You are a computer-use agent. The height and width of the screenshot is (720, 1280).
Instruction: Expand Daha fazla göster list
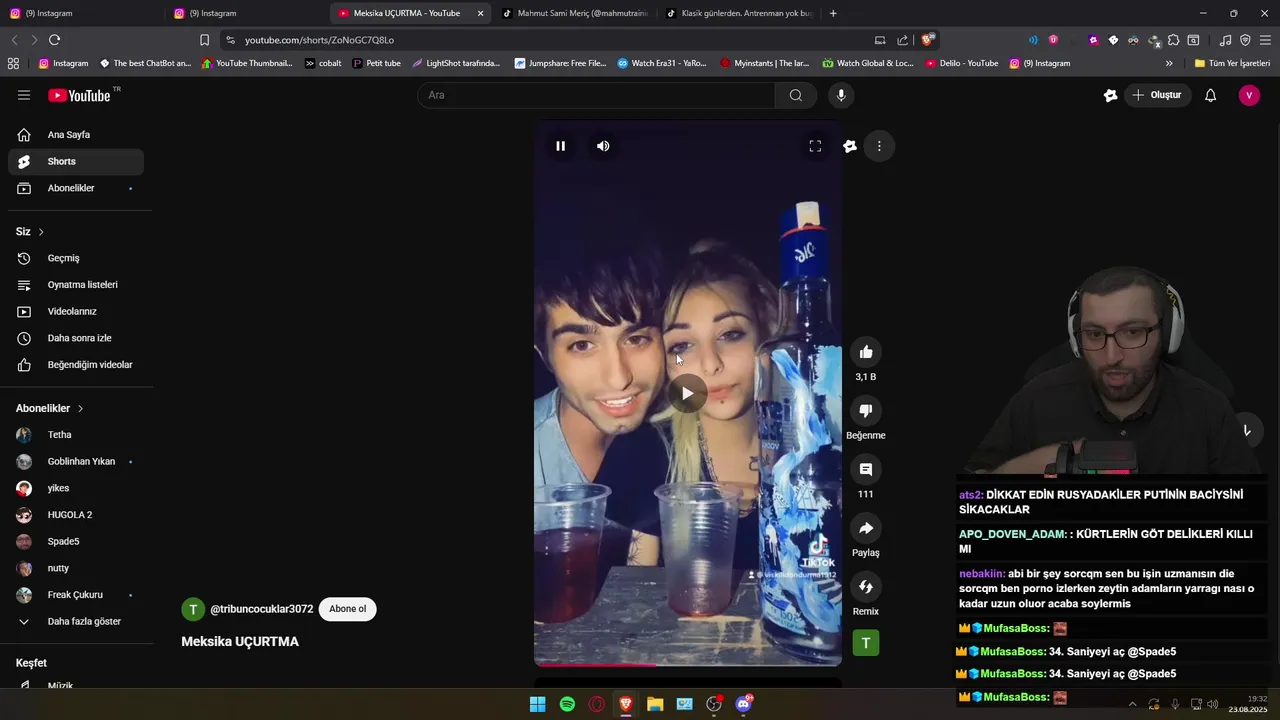click(76, 621)
